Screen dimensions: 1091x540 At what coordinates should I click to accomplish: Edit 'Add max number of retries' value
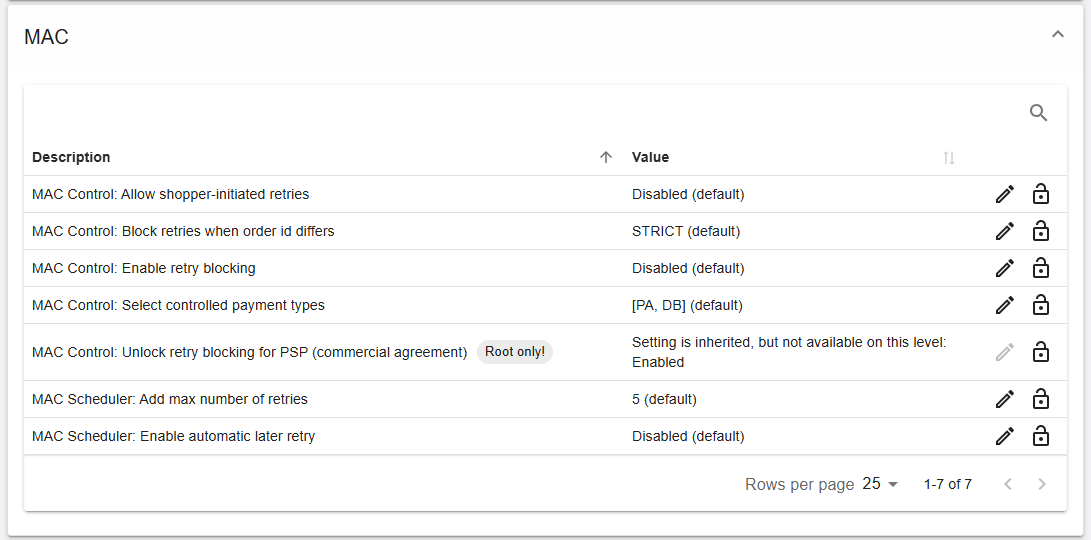pos(1005,399)
